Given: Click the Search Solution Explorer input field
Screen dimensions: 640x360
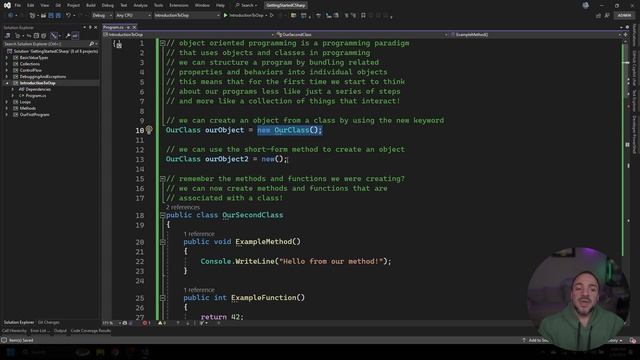Looking at the screenshot, I should pos(45,44).
